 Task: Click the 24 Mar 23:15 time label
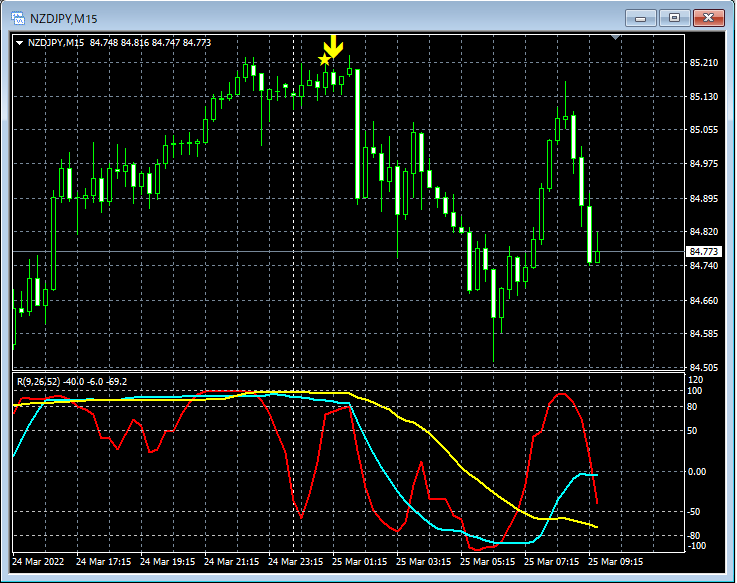(295, 562)
